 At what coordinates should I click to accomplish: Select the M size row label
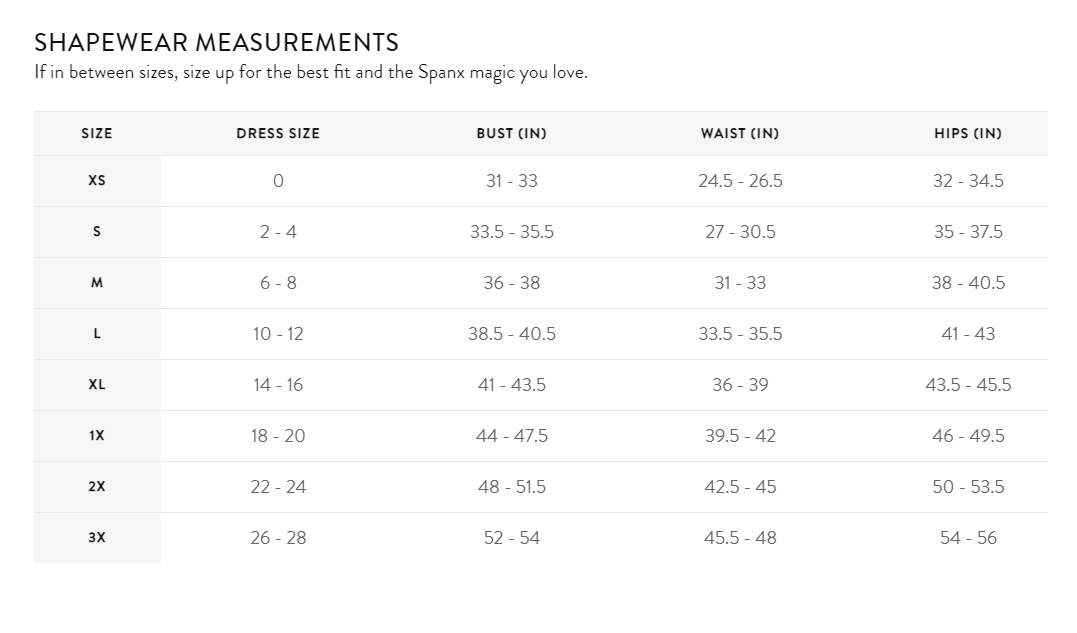click(97, 282)
